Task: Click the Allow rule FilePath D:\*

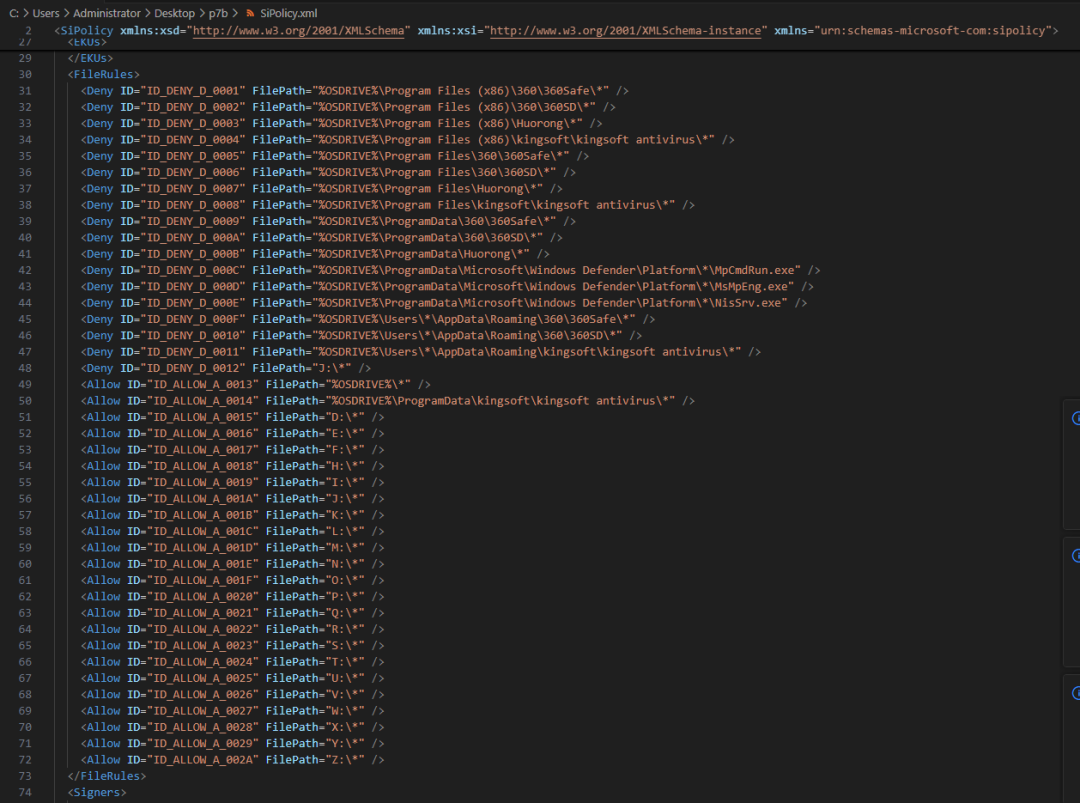Action: (233, 417)
